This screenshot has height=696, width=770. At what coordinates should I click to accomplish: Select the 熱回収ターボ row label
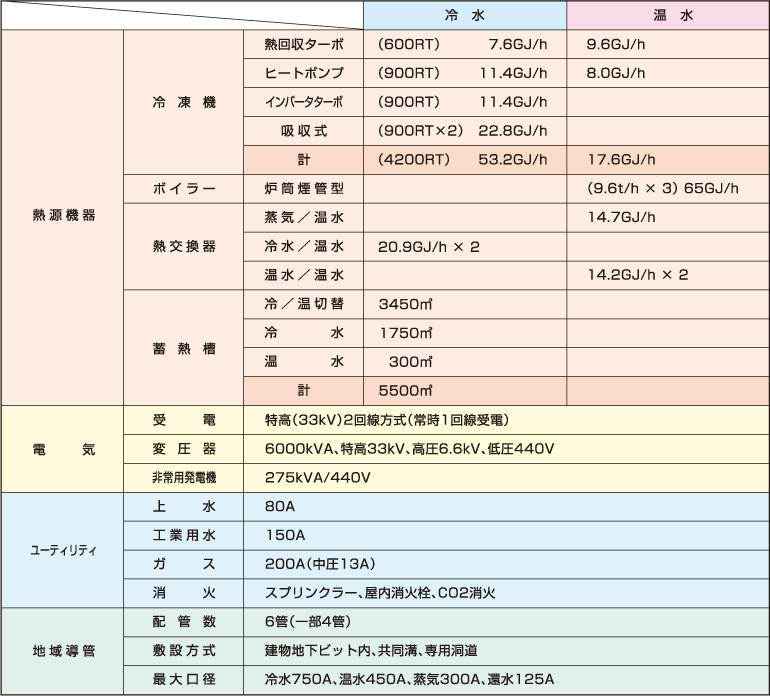point(303,44)
